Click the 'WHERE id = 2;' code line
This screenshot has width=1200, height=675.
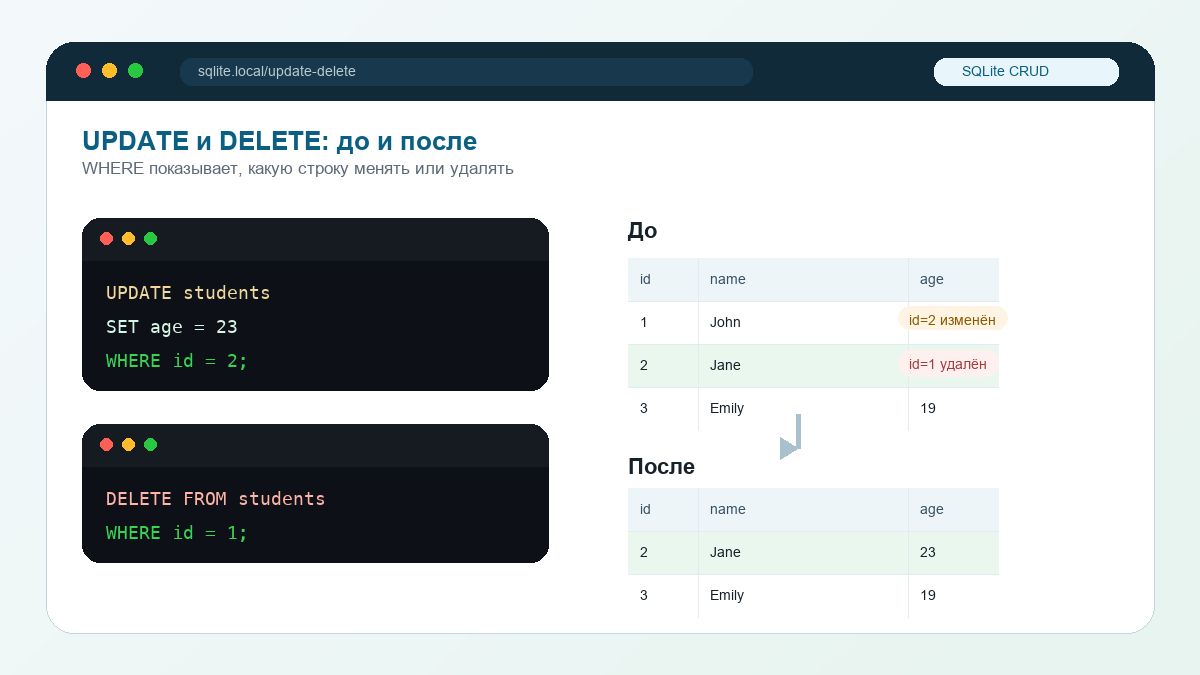(177, 361)
